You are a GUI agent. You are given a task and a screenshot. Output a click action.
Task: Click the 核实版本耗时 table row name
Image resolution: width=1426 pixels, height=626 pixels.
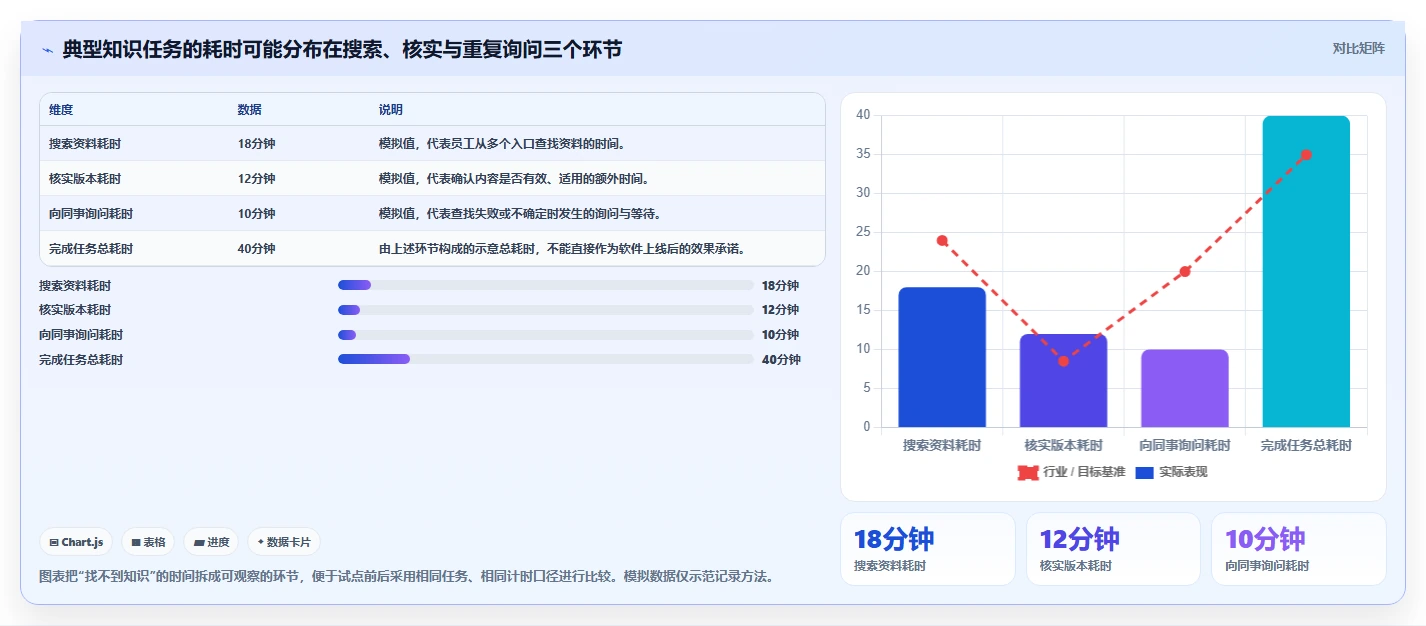click(85, 179)
